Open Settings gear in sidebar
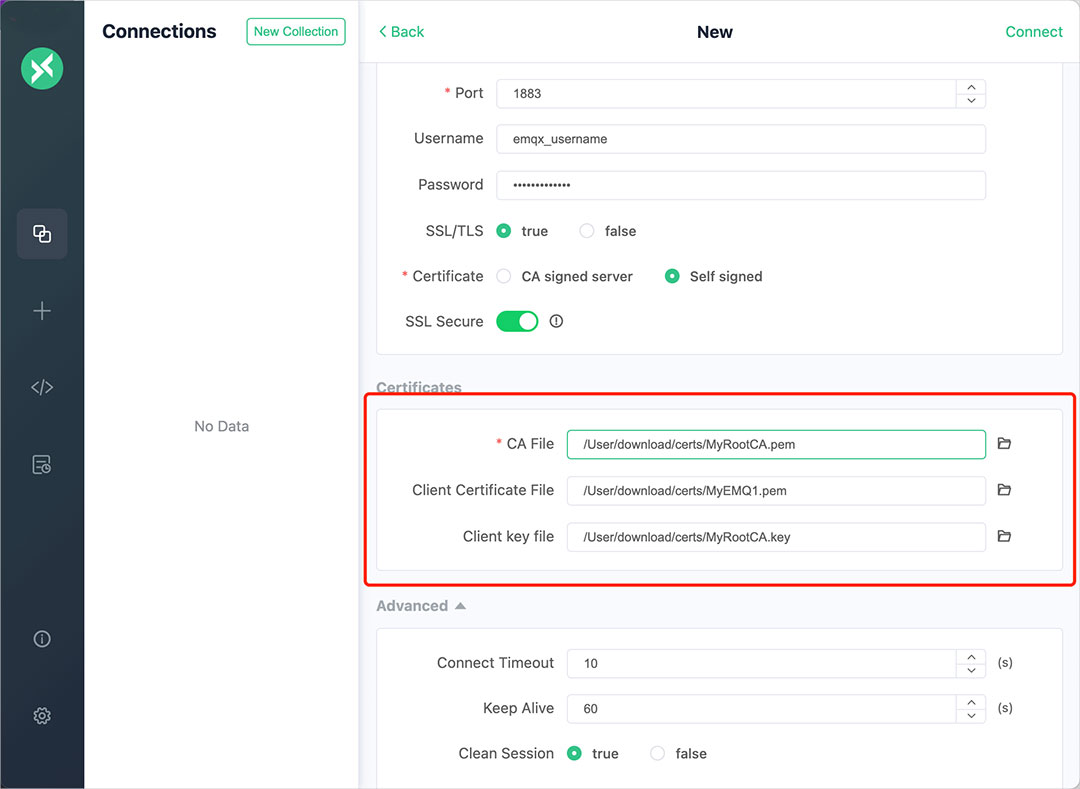 click(42, 716)
